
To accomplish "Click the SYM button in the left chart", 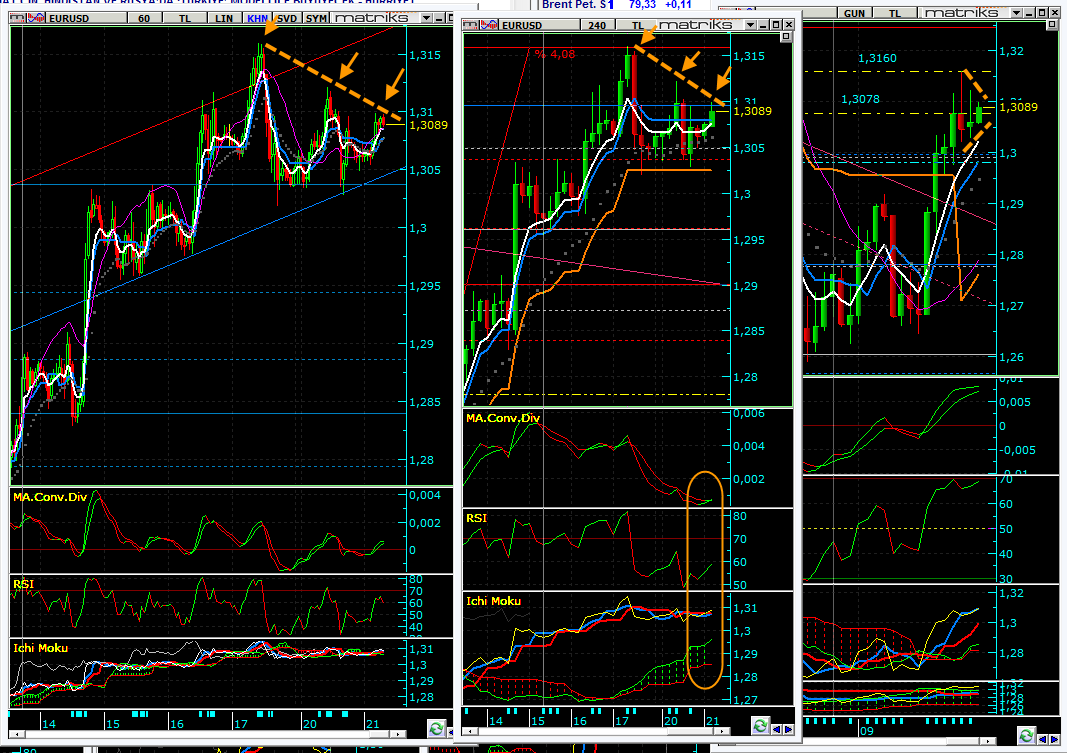I will (x=316, y=18).
